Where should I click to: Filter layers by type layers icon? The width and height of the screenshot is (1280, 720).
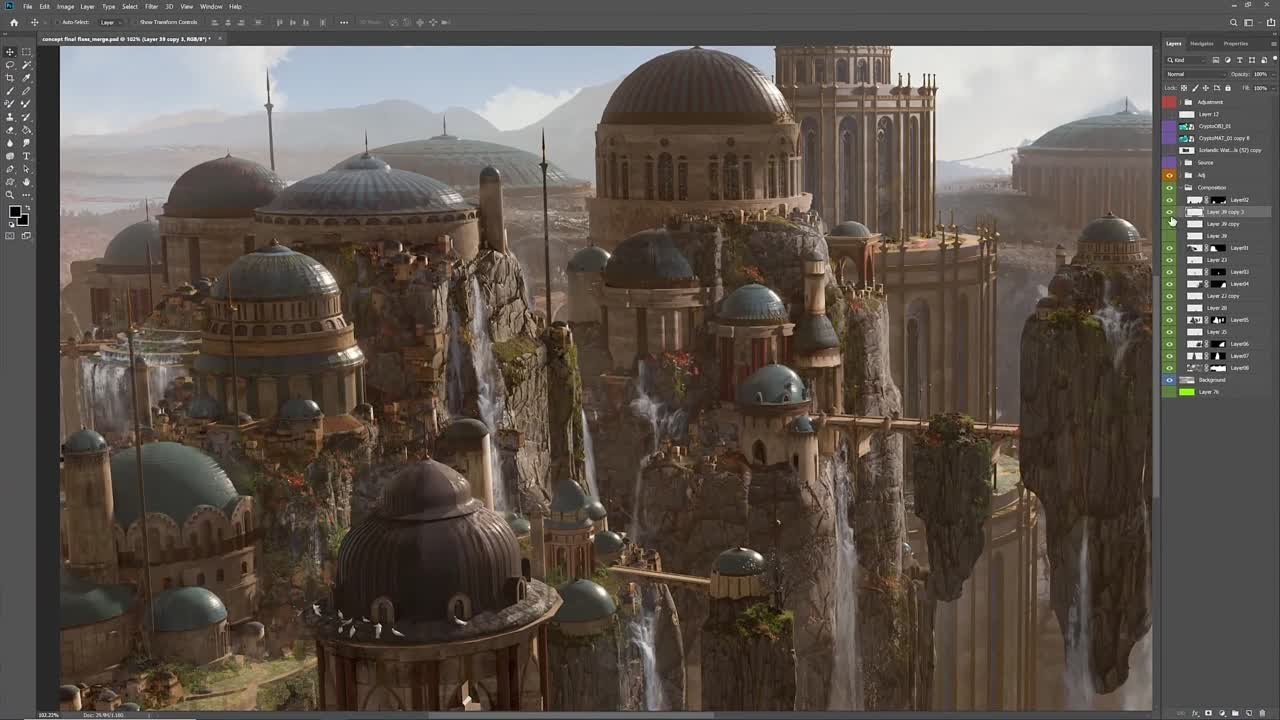pos(1240,60)
